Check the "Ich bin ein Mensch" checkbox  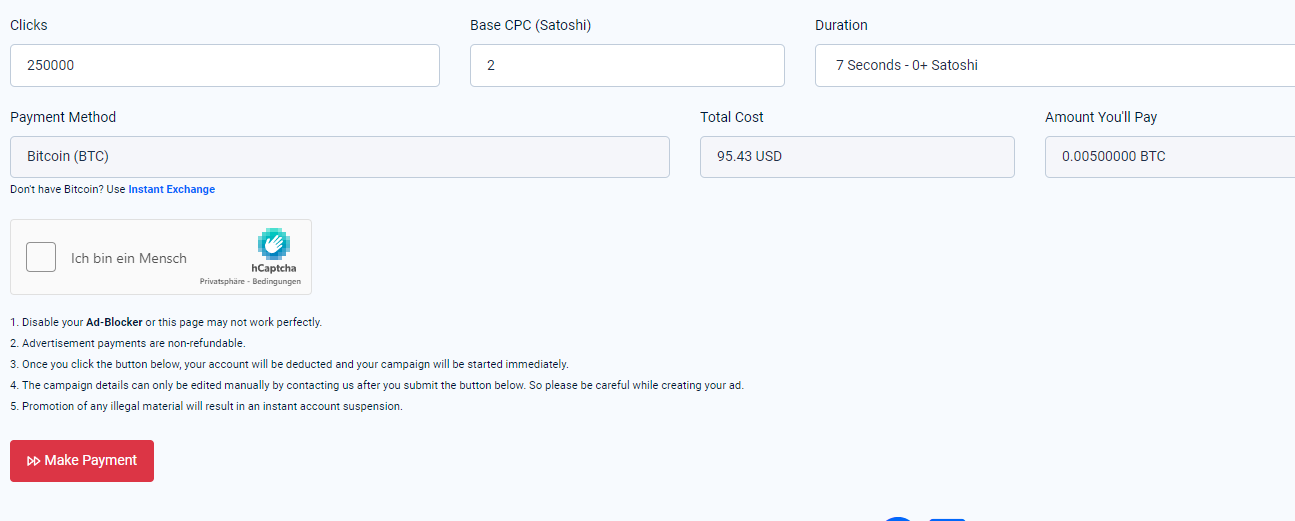[41, 257]
